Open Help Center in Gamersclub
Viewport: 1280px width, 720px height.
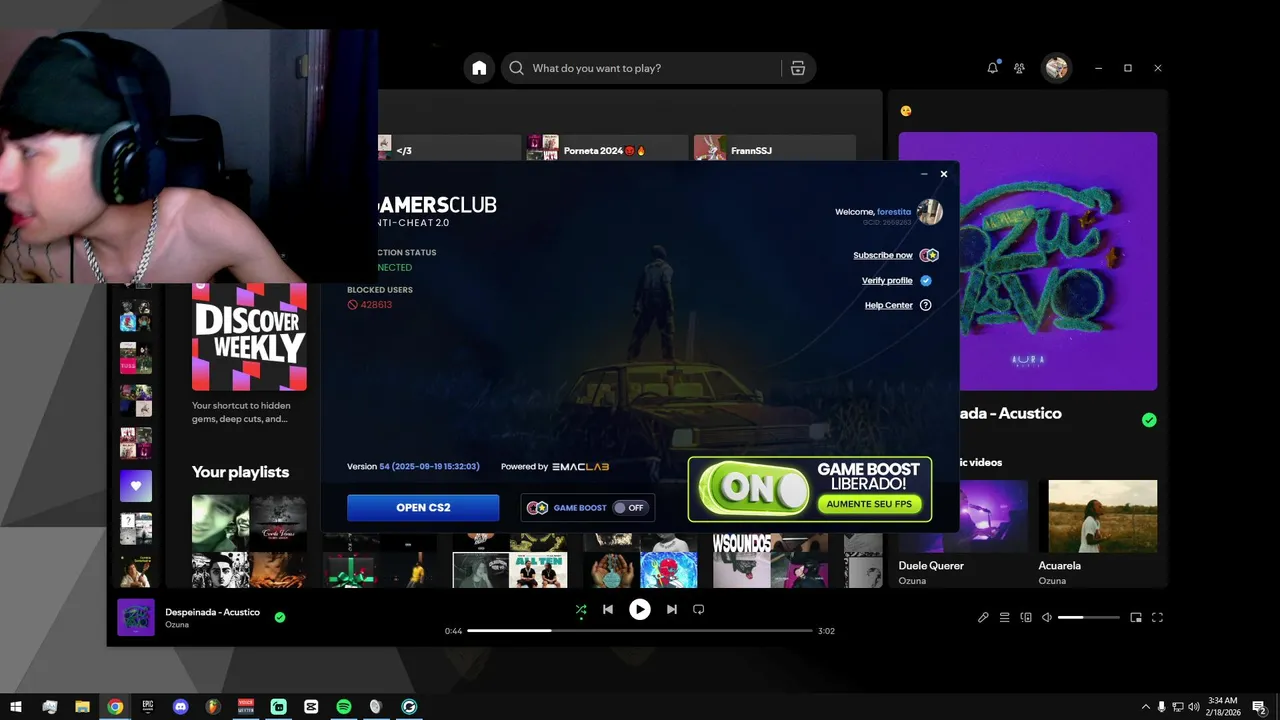click(x=889, y=305)
